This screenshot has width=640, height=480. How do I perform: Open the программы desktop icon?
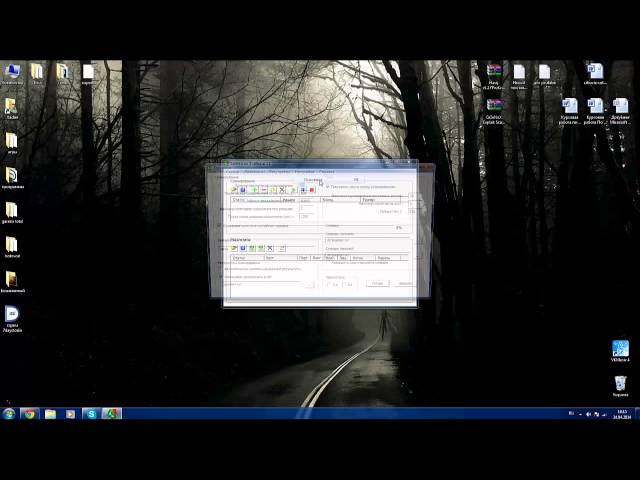[x=12, y=178]
